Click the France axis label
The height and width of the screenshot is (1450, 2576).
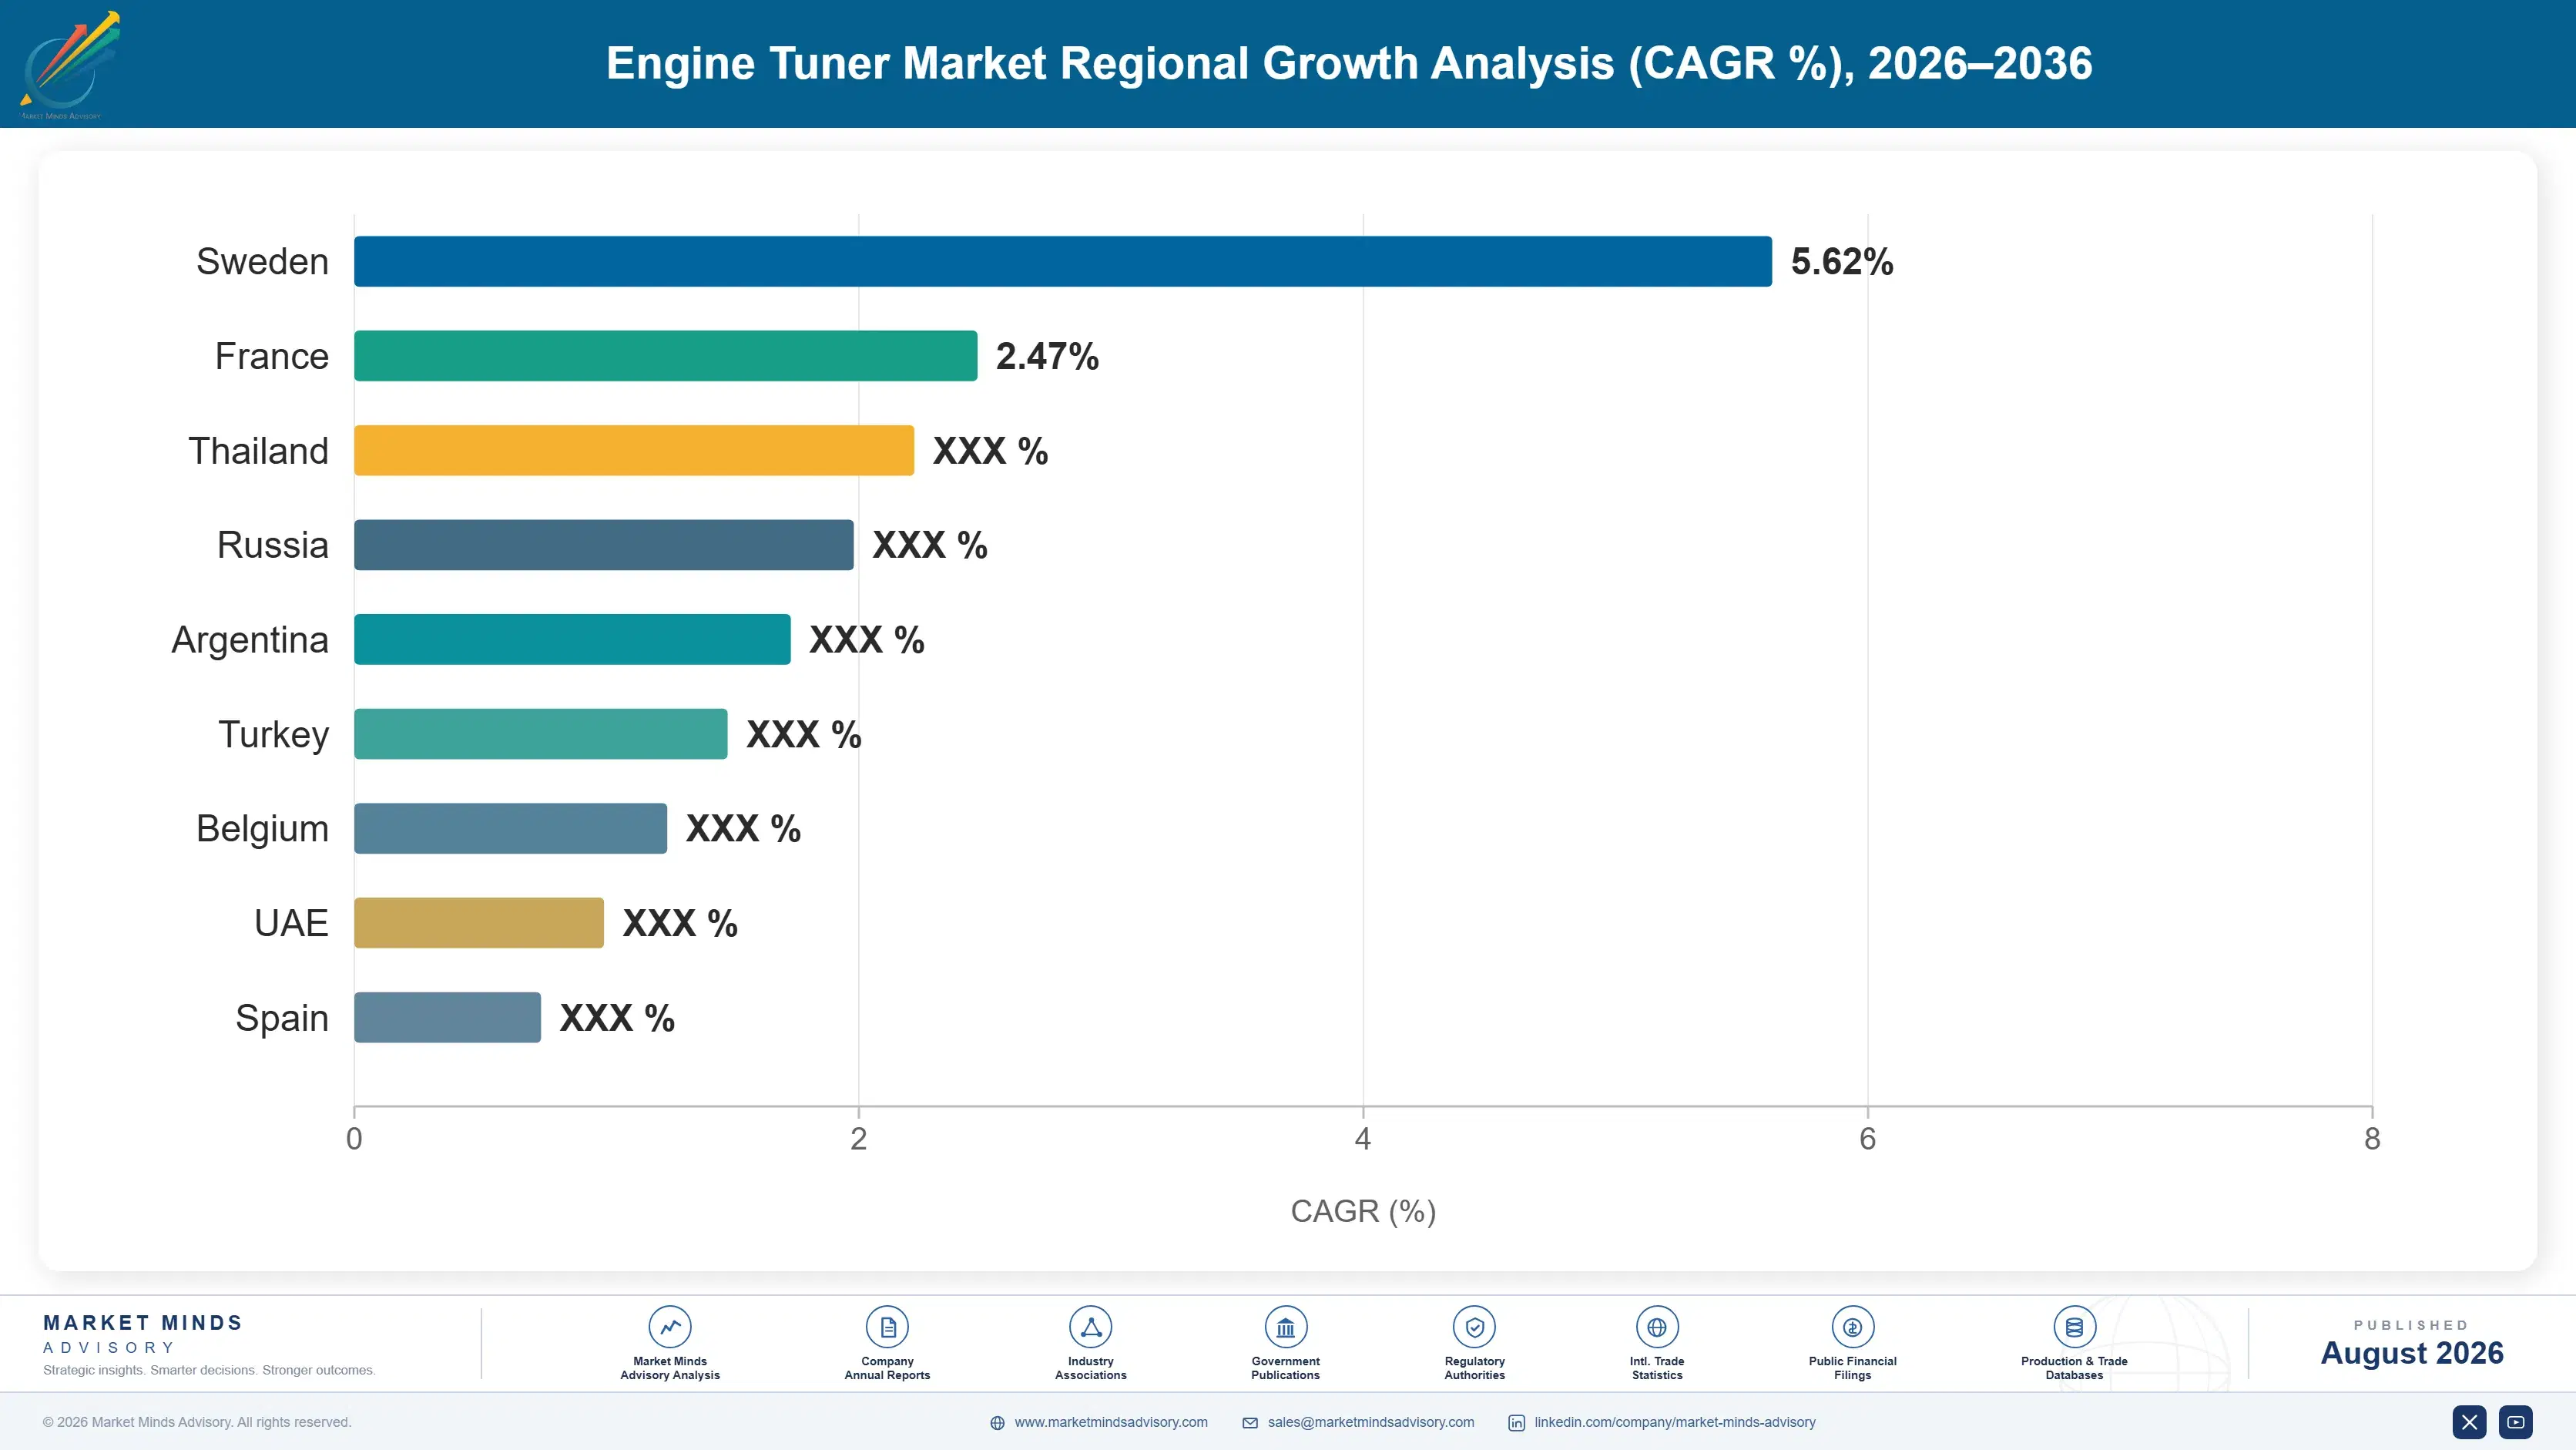tap(272, 356)
